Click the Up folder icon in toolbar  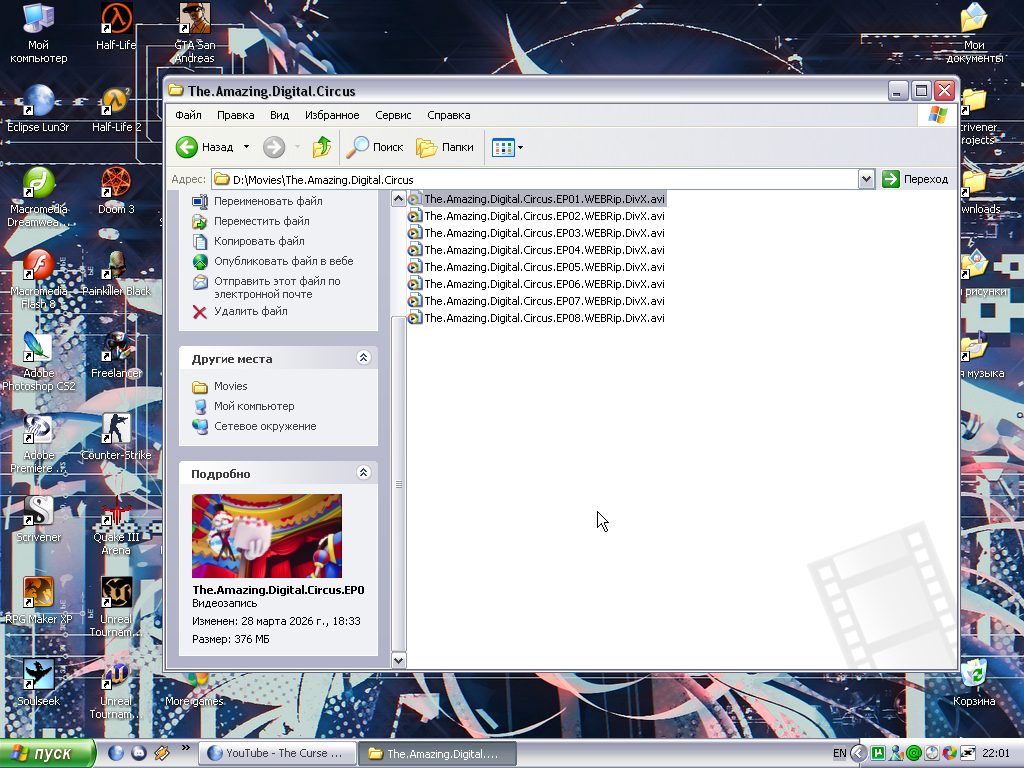321,147
